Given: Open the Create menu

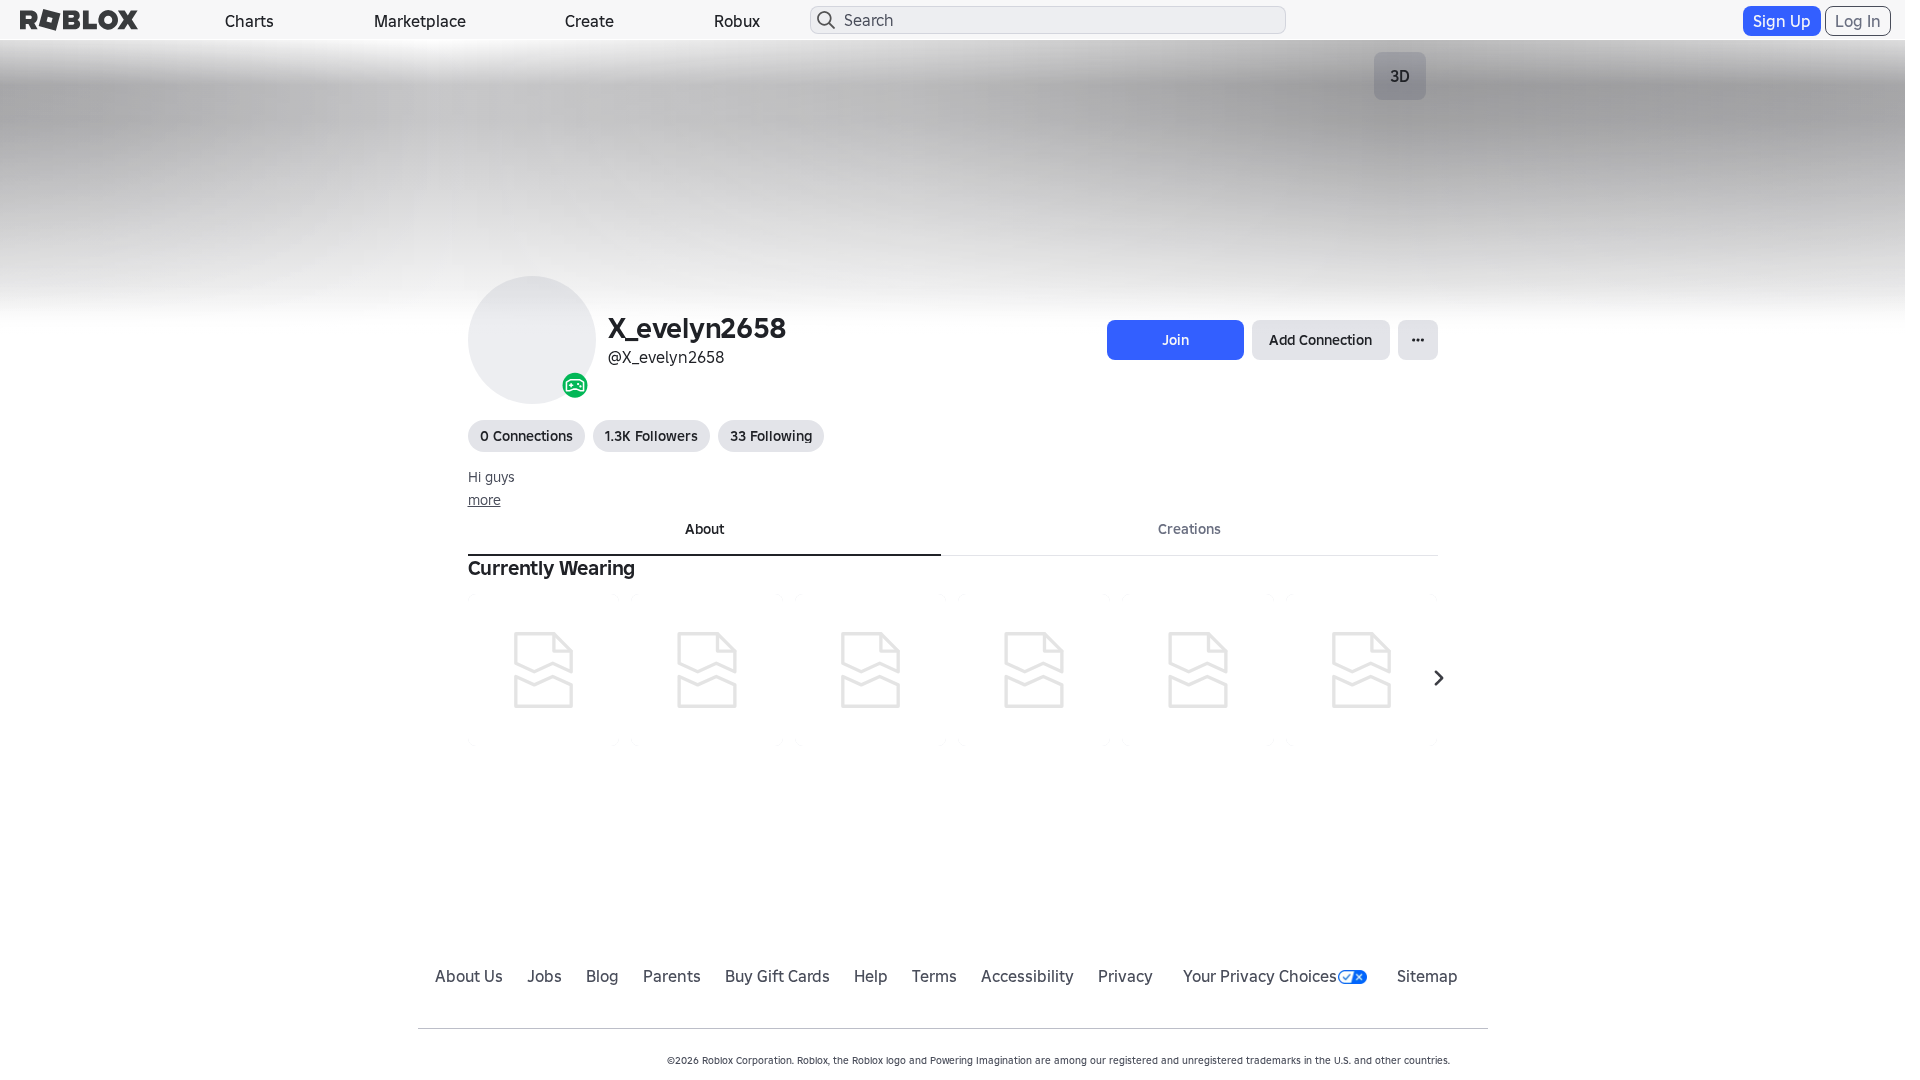Looking at the screenshot, I should point(589,21).
